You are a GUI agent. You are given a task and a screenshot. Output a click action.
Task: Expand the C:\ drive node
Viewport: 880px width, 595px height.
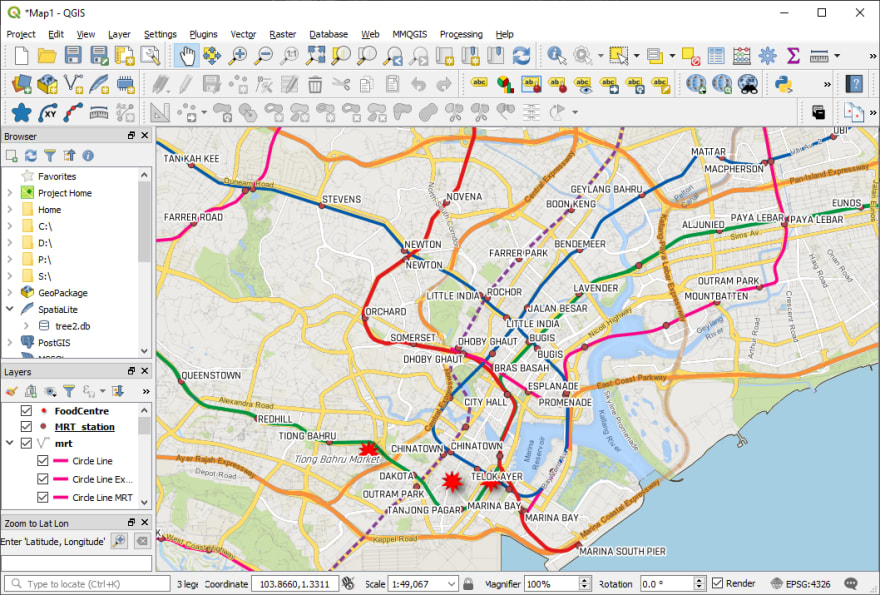pos(10,226)
